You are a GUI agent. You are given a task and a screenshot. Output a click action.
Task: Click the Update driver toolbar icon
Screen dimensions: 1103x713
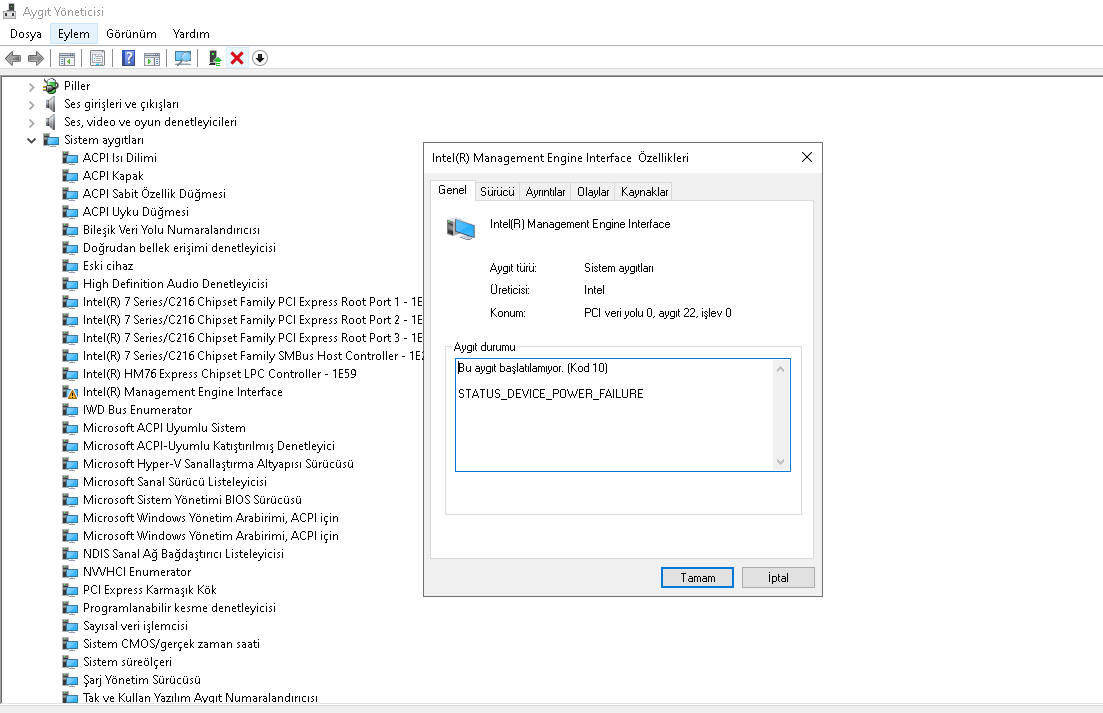click(x=215, y=58)
